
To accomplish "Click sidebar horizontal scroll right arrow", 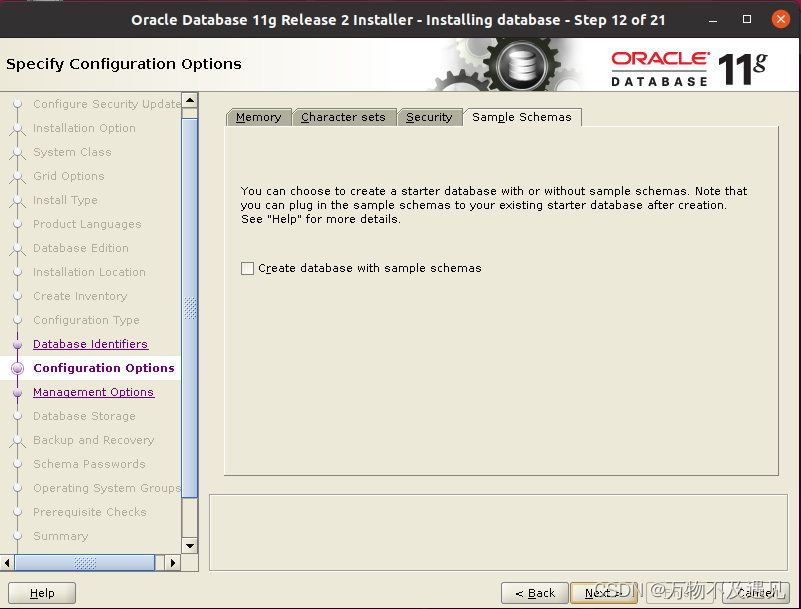I will (x=173, y=563).
